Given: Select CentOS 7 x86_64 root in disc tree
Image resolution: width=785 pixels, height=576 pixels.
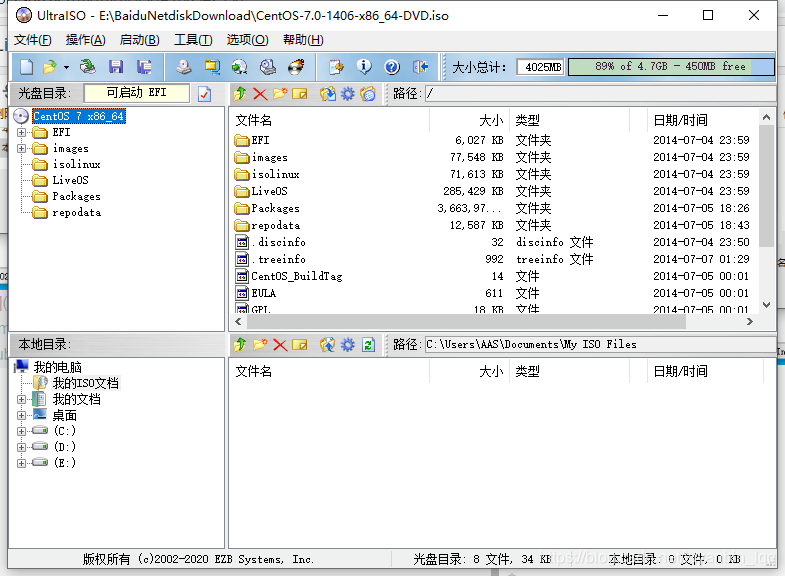Looking at the screenshot, I should coord(79,116).
